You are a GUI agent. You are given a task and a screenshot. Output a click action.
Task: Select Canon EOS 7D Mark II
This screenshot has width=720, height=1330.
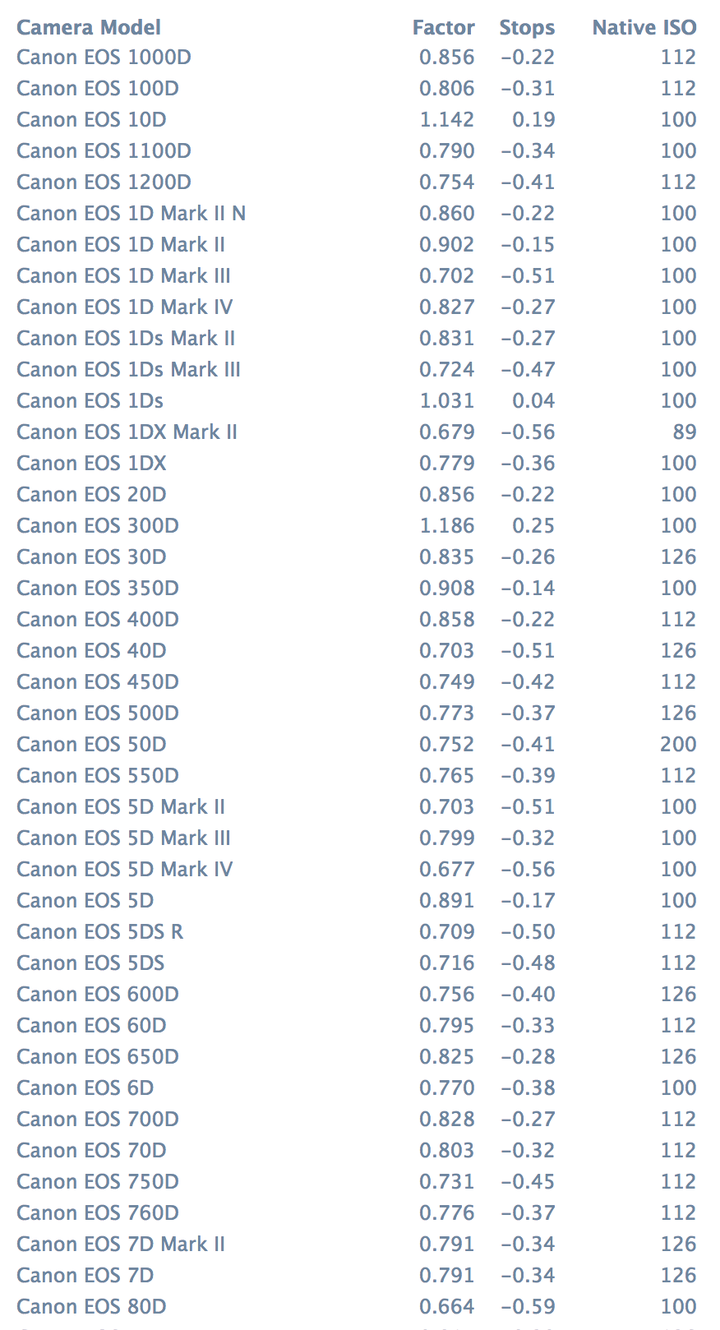[121, 1244]
